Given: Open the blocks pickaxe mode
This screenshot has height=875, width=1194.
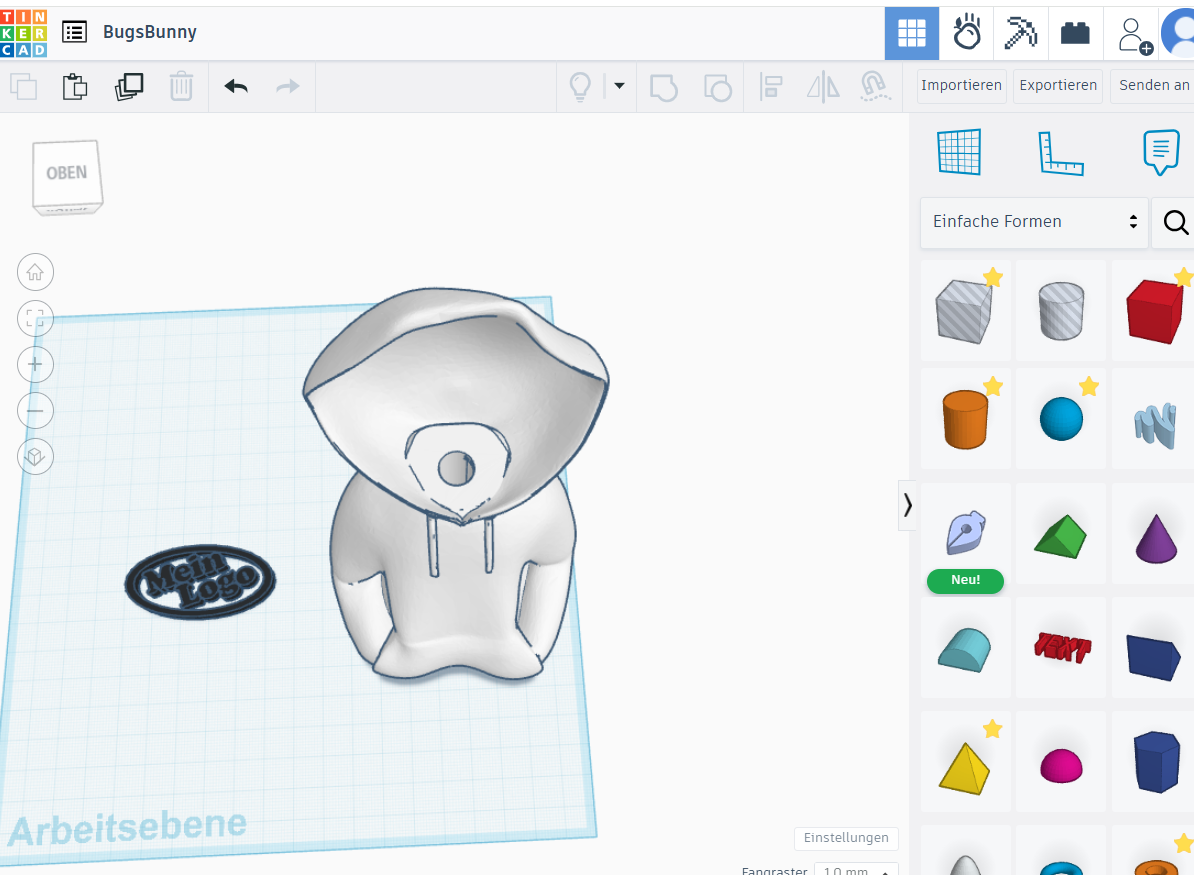Looking at the screenshot, I should (1021, 34).
